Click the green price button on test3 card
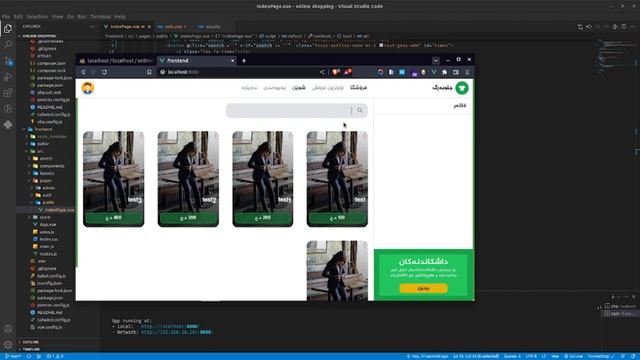This screenshot has width=640, height=360. [x=113, y=218]
